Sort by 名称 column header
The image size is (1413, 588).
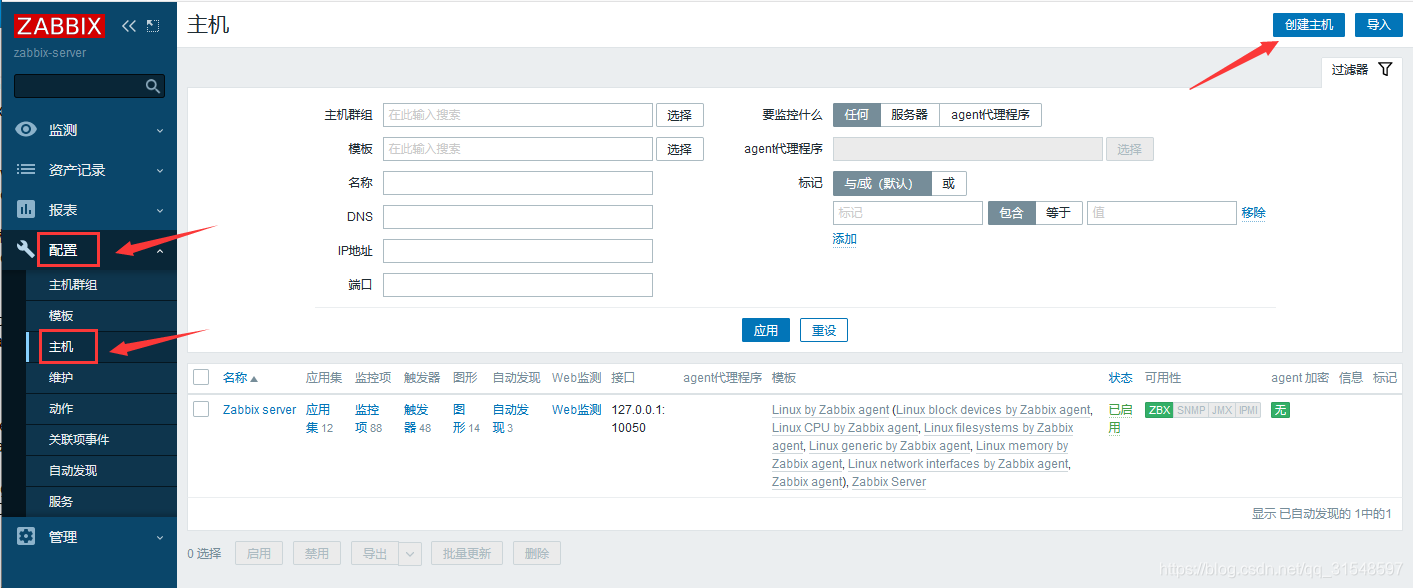click(x=240, y=378)
